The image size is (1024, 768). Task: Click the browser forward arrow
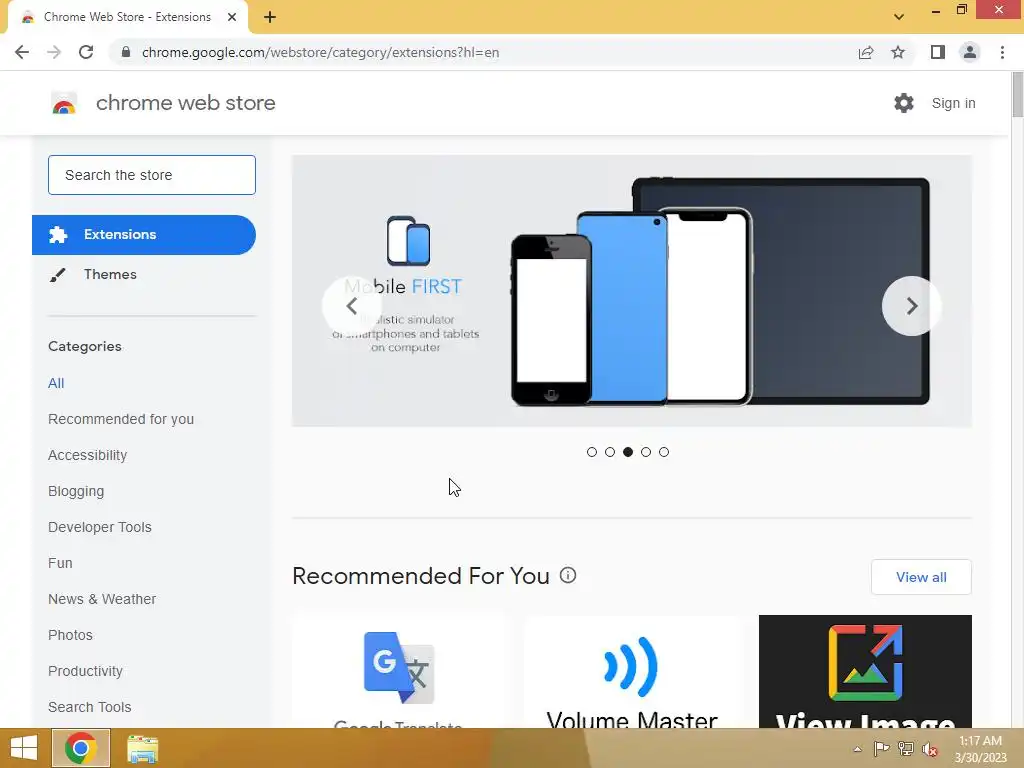[x=54, y=52]
